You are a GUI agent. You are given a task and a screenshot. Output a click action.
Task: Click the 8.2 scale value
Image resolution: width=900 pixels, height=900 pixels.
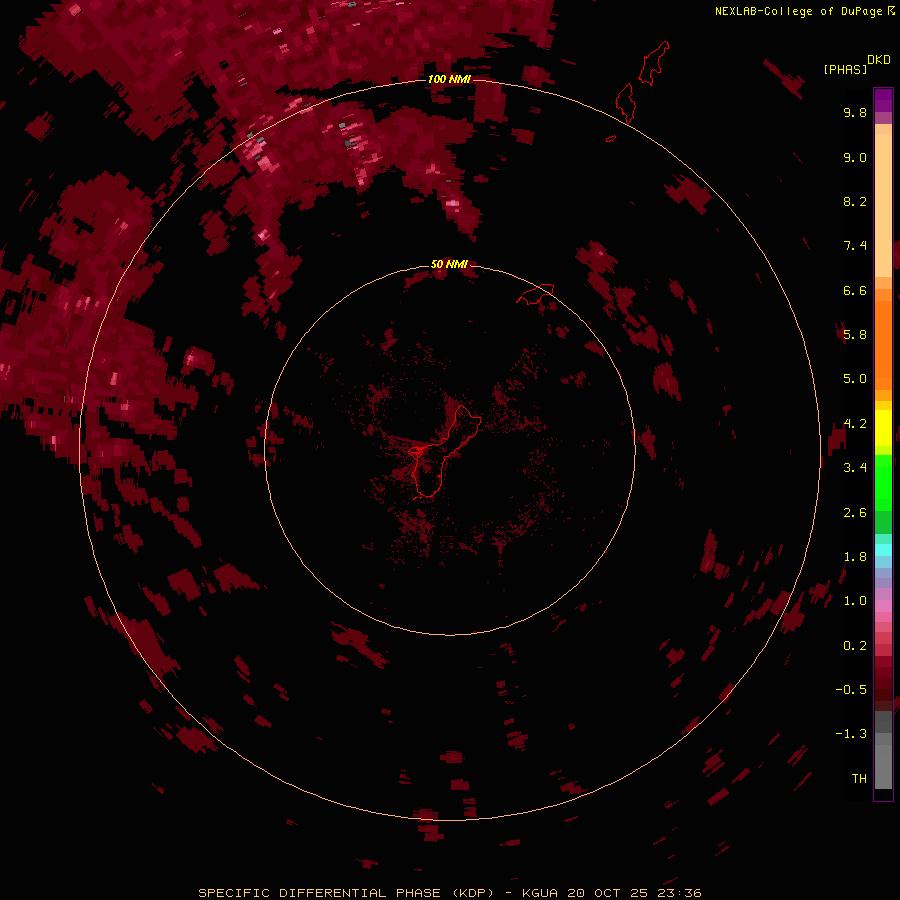(855, 201)
